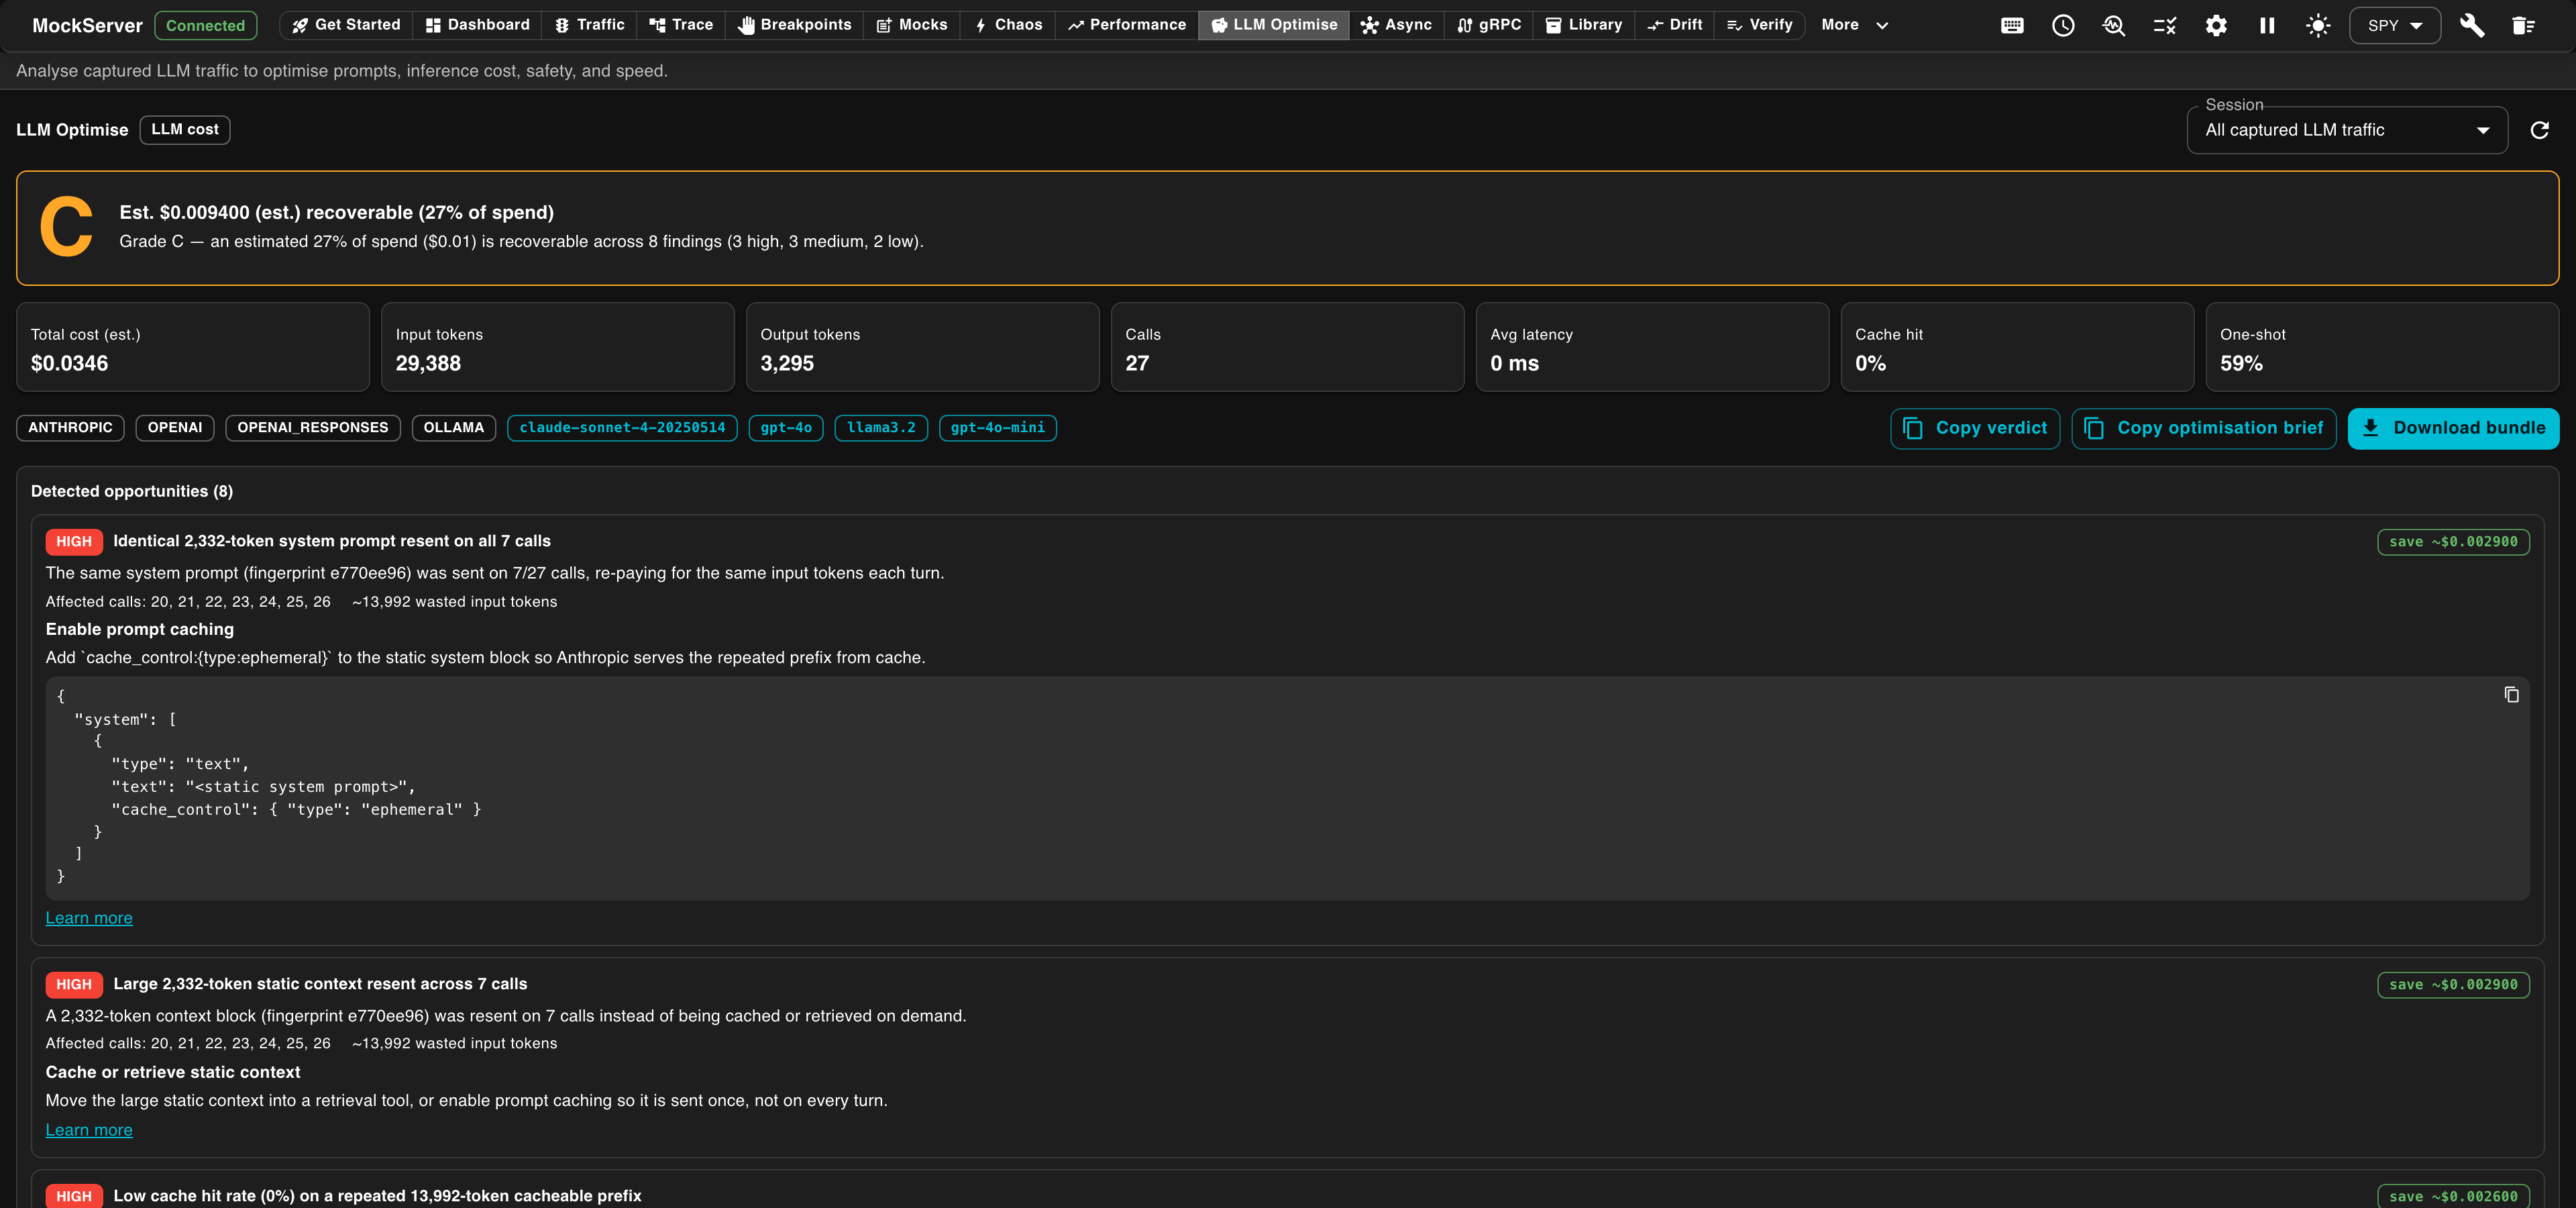Click the clock history icon
This screenshot has height=1208, width=2576.
pyautogui.click(x=2063, y=25)
